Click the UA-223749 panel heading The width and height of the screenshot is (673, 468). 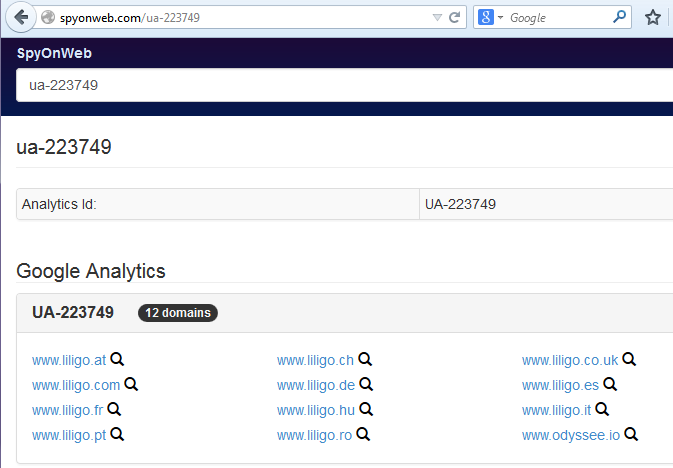73,313
